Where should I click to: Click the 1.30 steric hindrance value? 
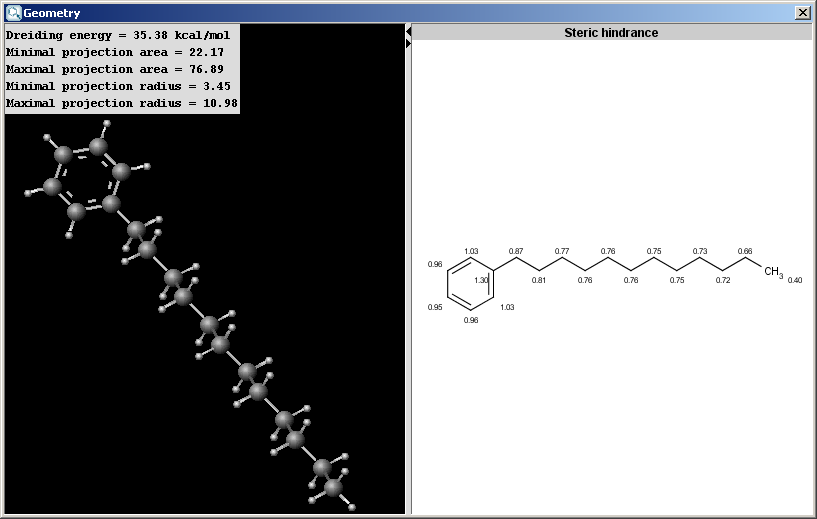click(x=481, y=281)
